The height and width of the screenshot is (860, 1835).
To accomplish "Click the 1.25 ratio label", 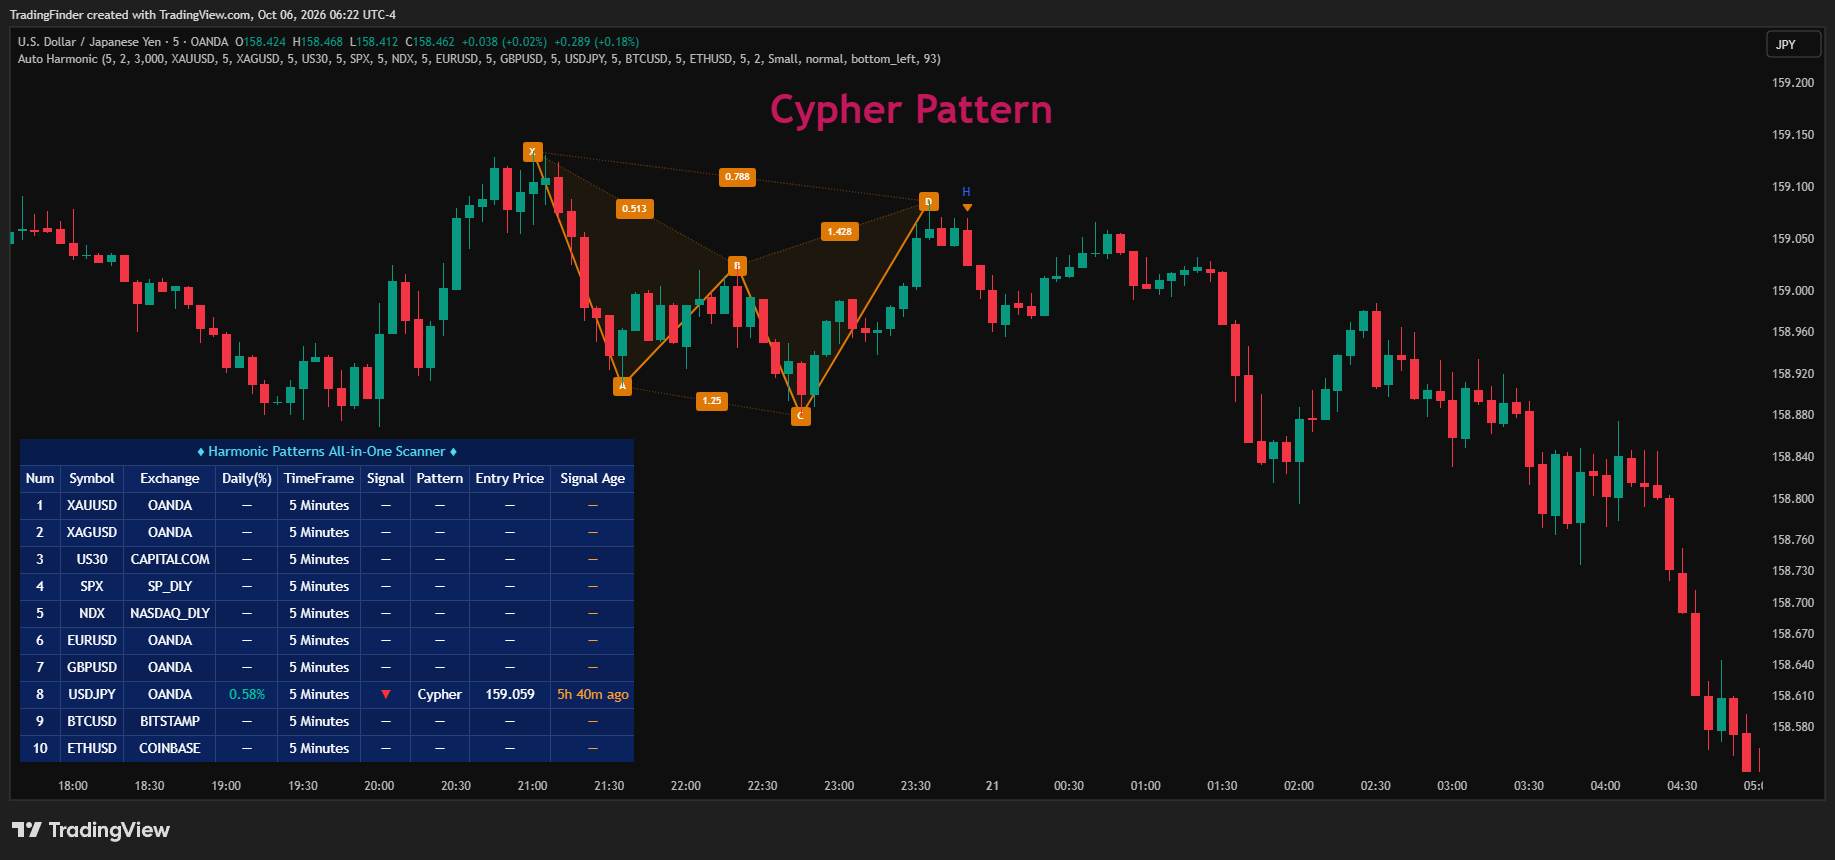I will pos(712,401).
